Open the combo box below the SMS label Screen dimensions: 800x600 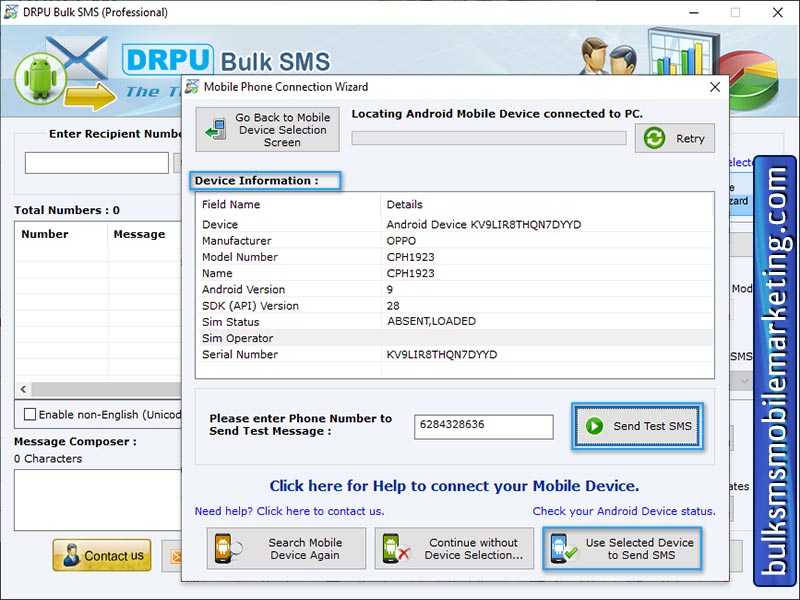[744, 380]
